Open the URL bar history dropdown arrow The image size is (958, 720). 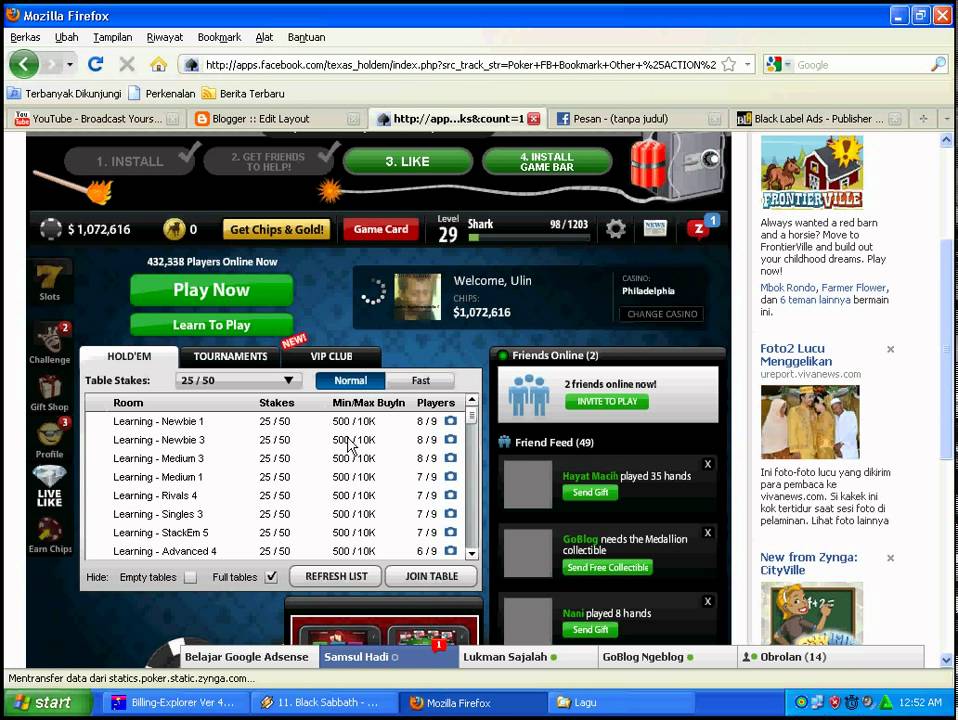pos(747,64)
